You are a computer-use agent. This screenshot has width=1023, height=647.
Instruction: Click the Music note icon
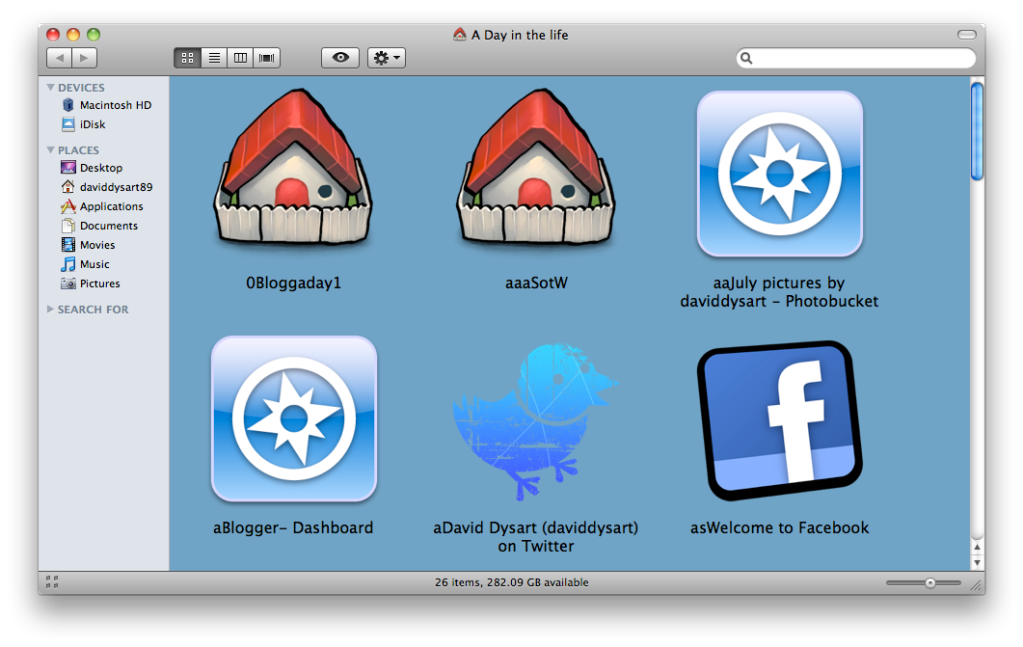pyautogui.click(x=68, y=264)
